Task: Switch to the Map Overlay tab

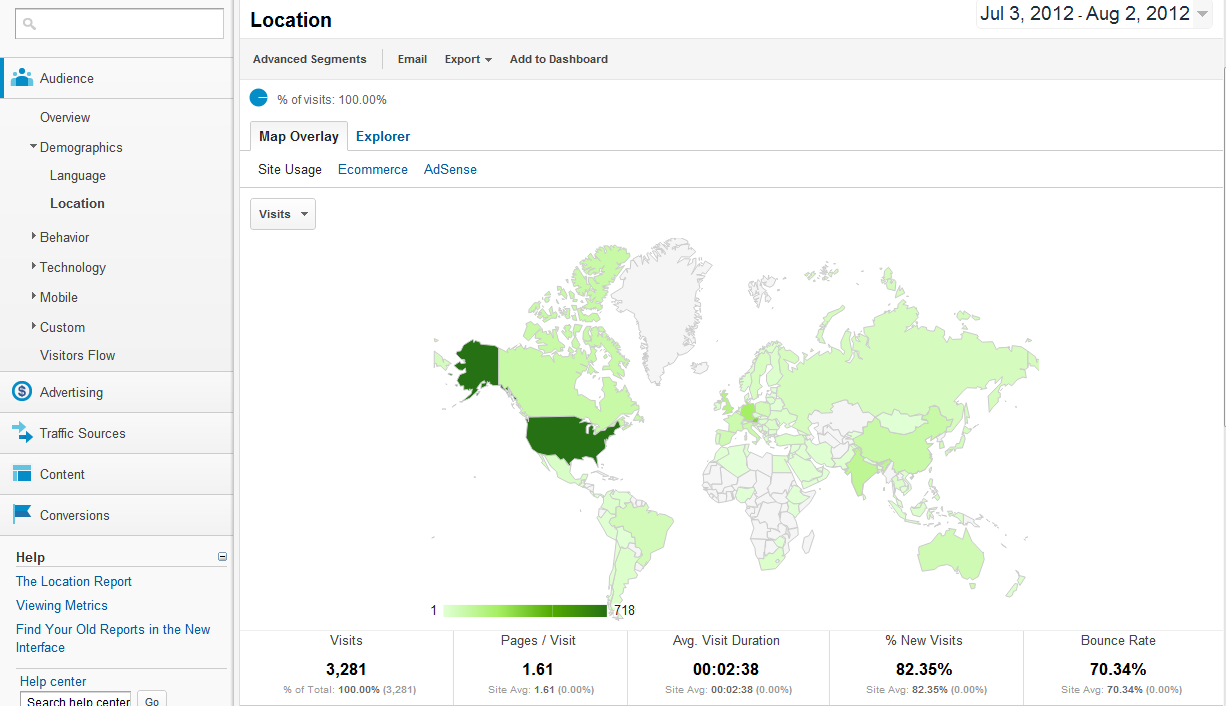Action: [299, 136]
